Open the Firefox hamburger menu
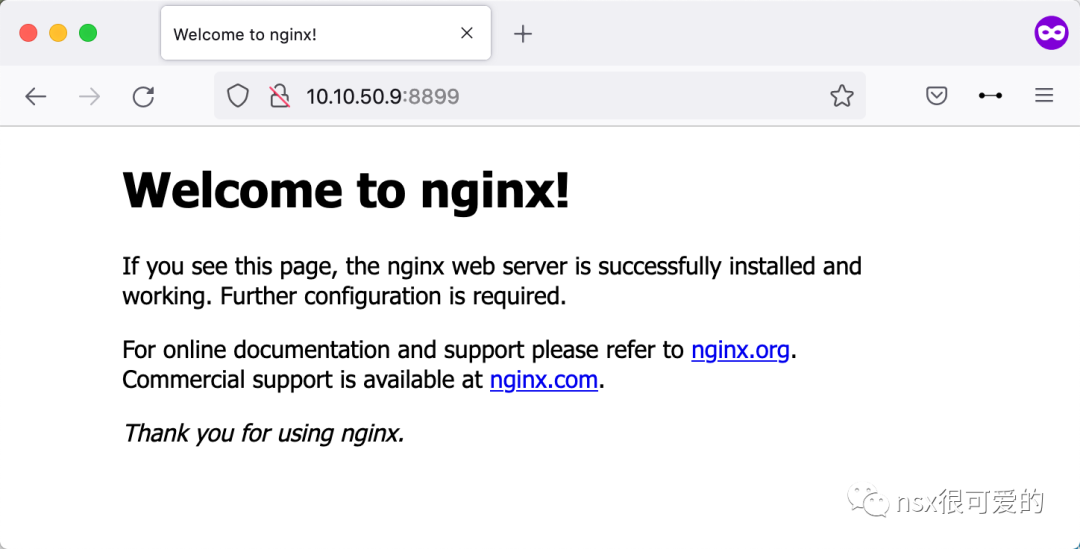Viewport: 1080px width, 549px height. coord(1044,96)
